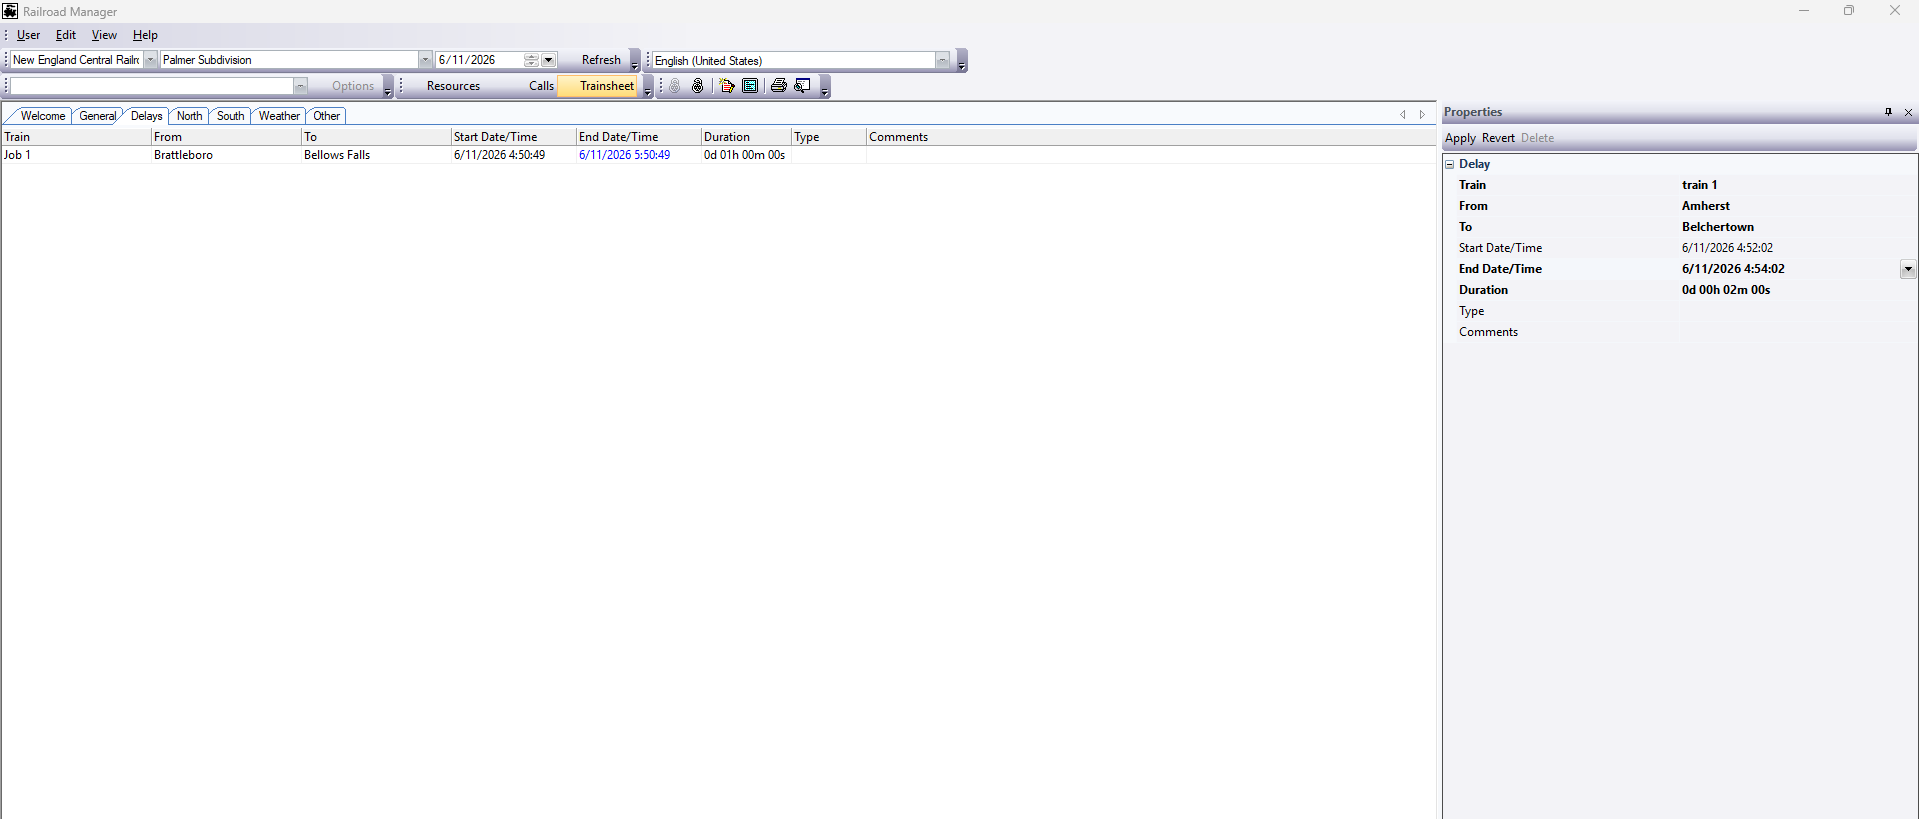Open End Date/Time property dropdown arrow
This screenshot has width=1919, height=819.
[x=1908, y=269]
